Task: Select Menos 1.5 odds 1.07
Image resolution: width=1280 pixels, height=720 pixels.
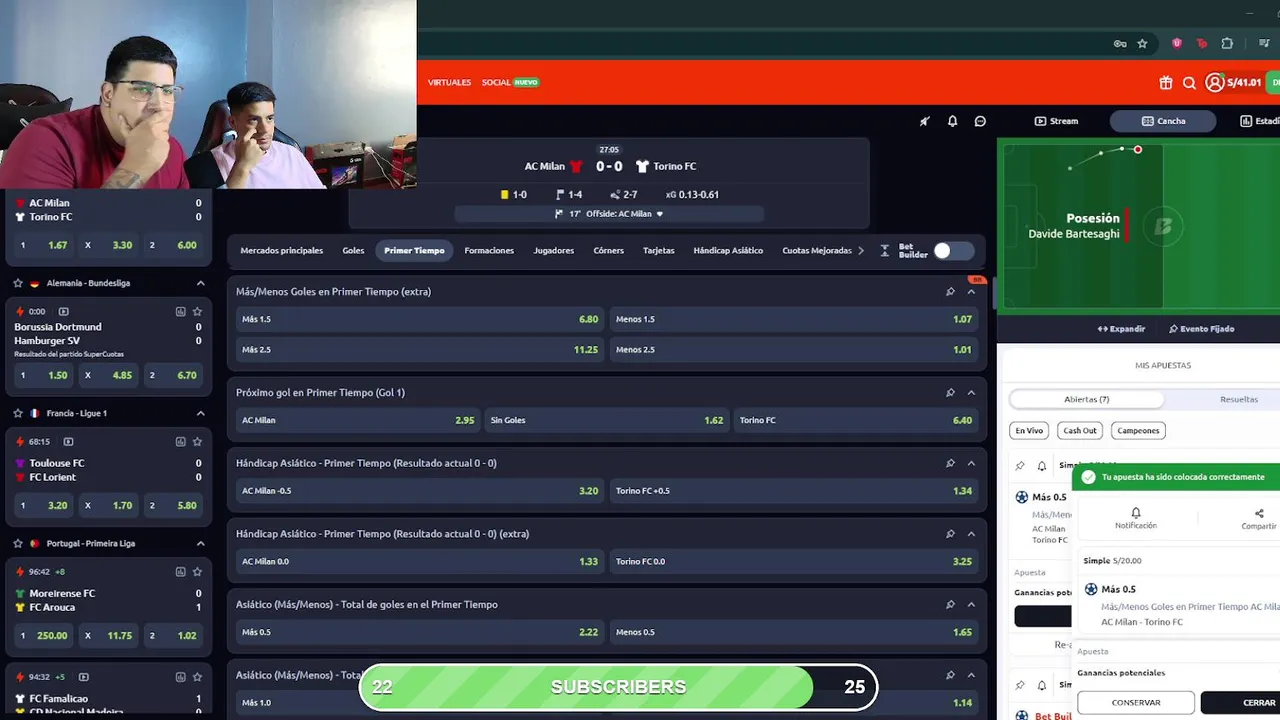Action: (794, 319)
